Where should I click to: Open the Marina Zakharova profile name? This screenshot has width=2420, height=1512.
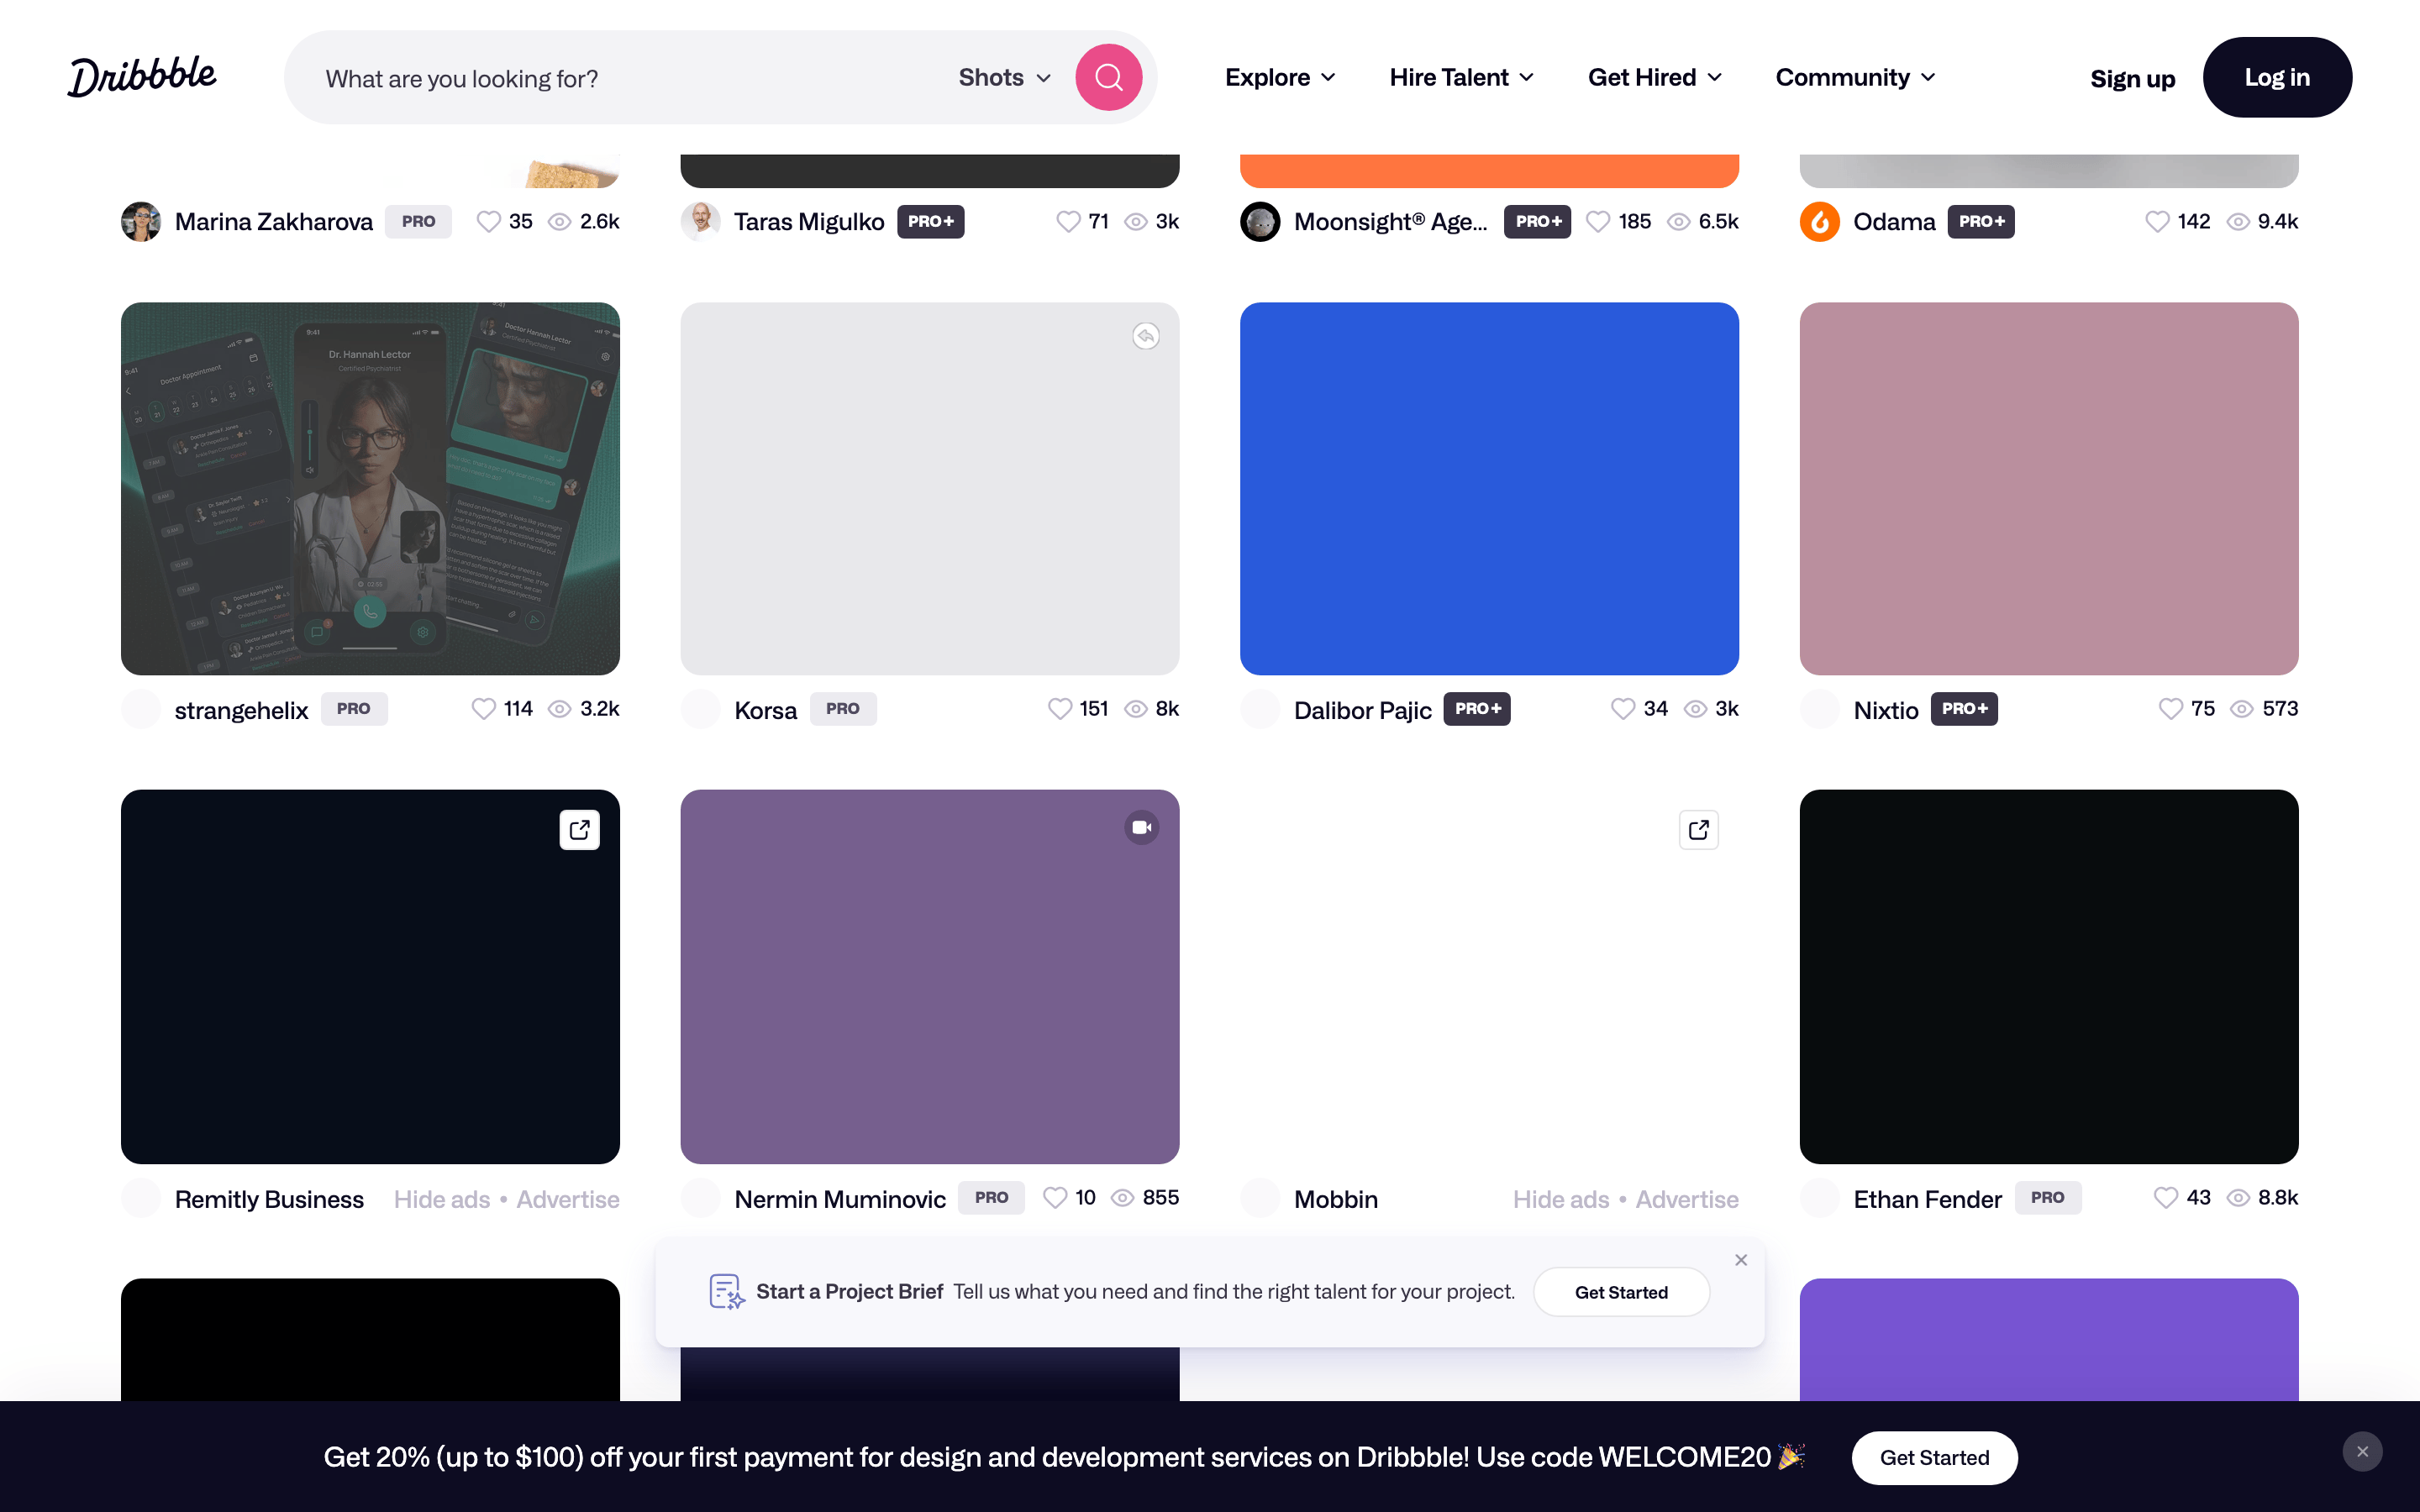click(x=274, y=221)
